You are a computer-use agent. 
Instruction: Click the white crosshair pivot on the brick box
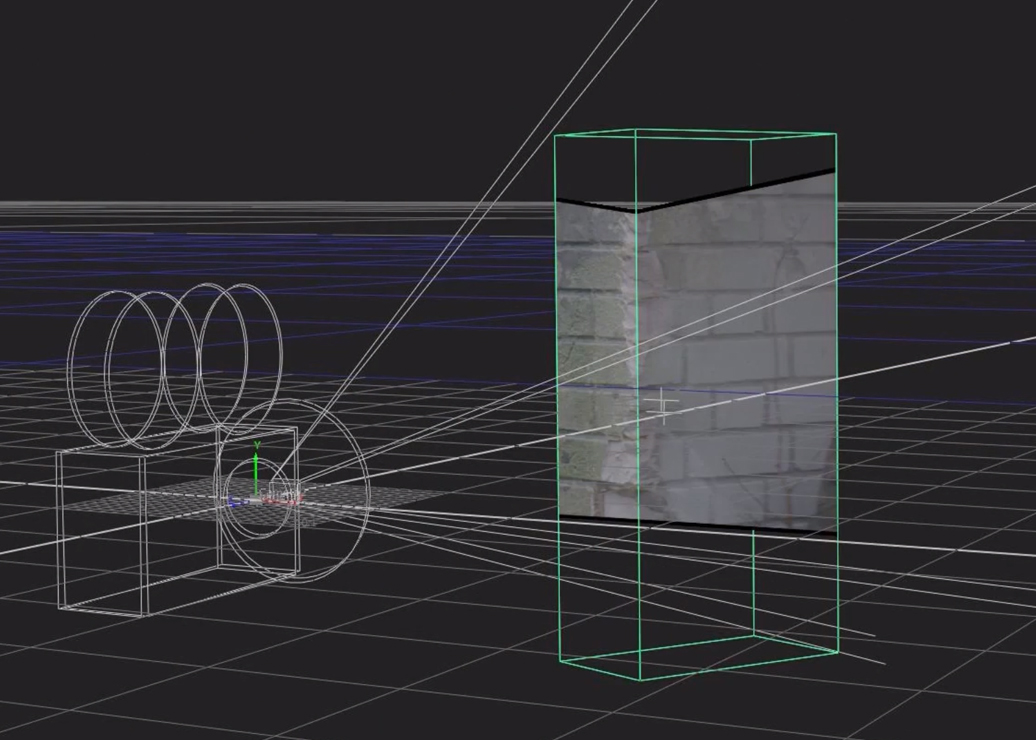click(663, 405)
